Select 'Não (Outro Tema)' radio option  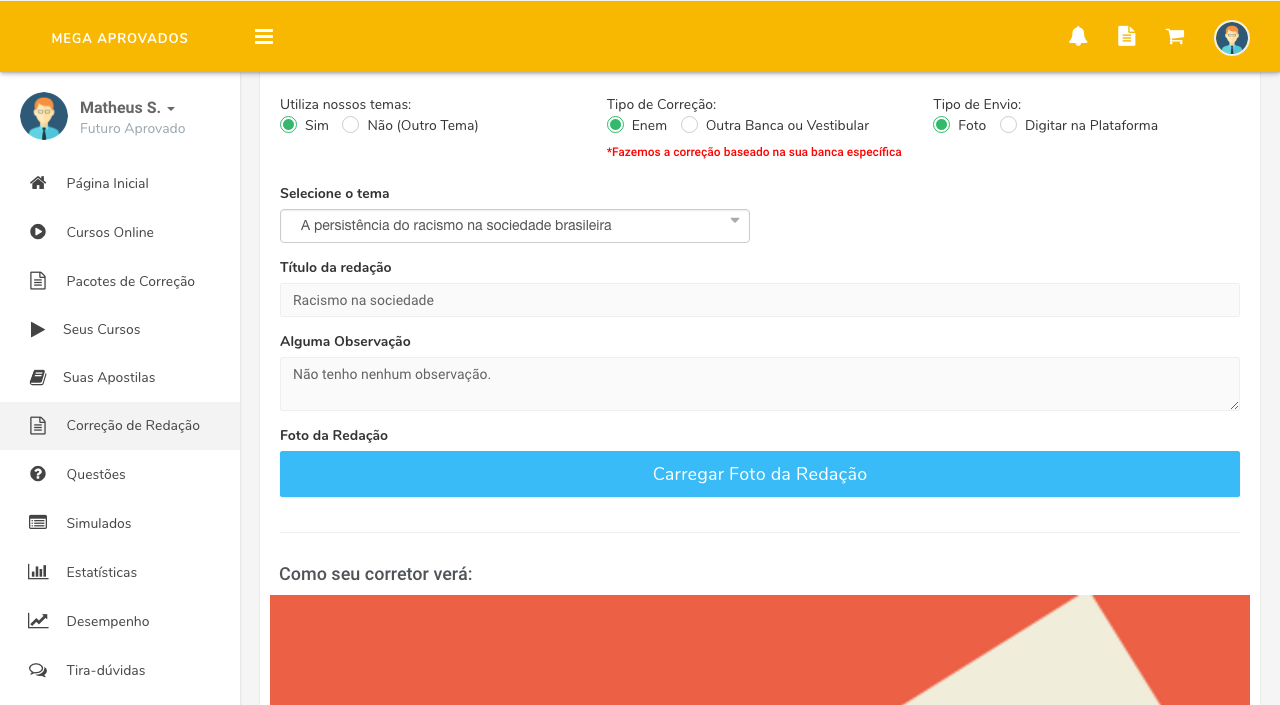click(350, 125)
